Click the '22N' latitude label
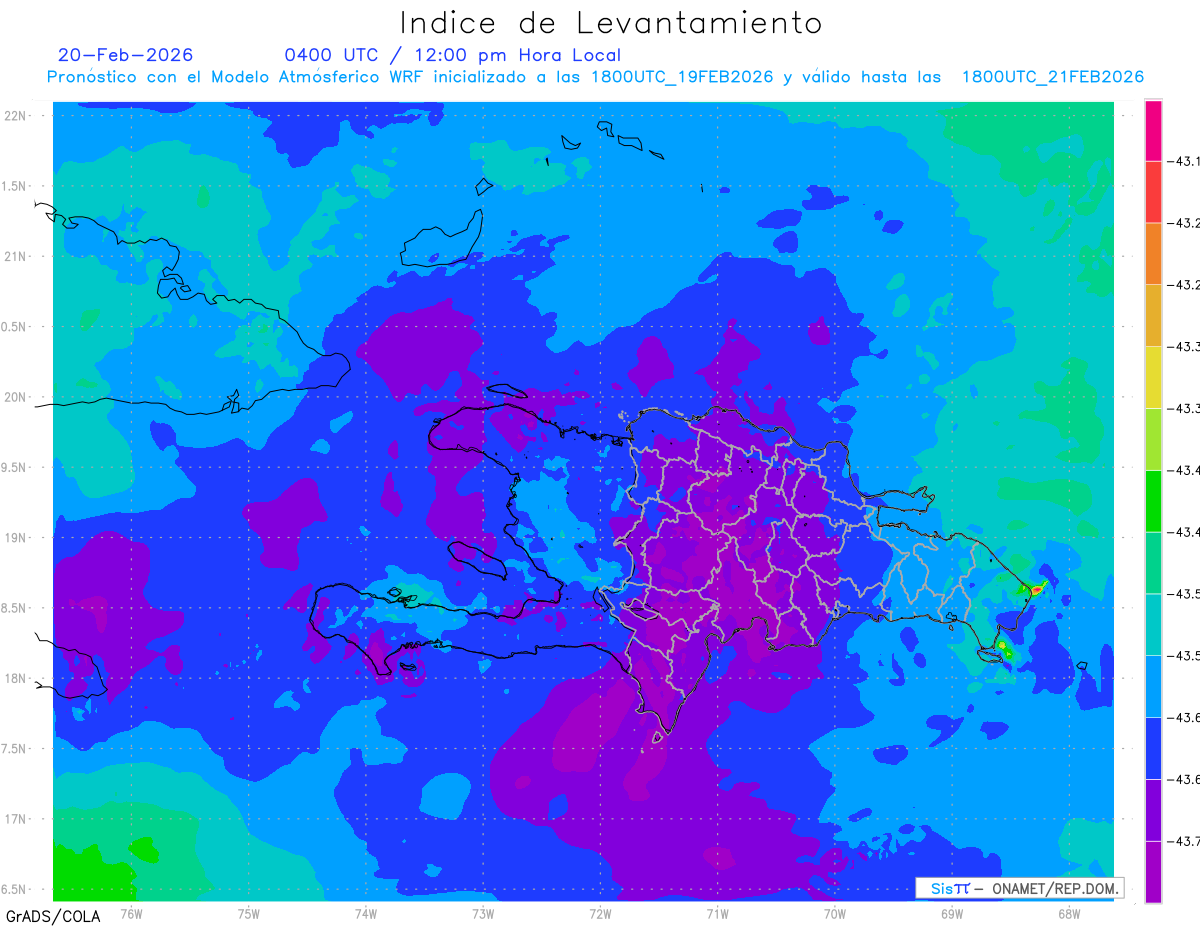Viewport: 1200px width, 927px height. click(15, 115)
